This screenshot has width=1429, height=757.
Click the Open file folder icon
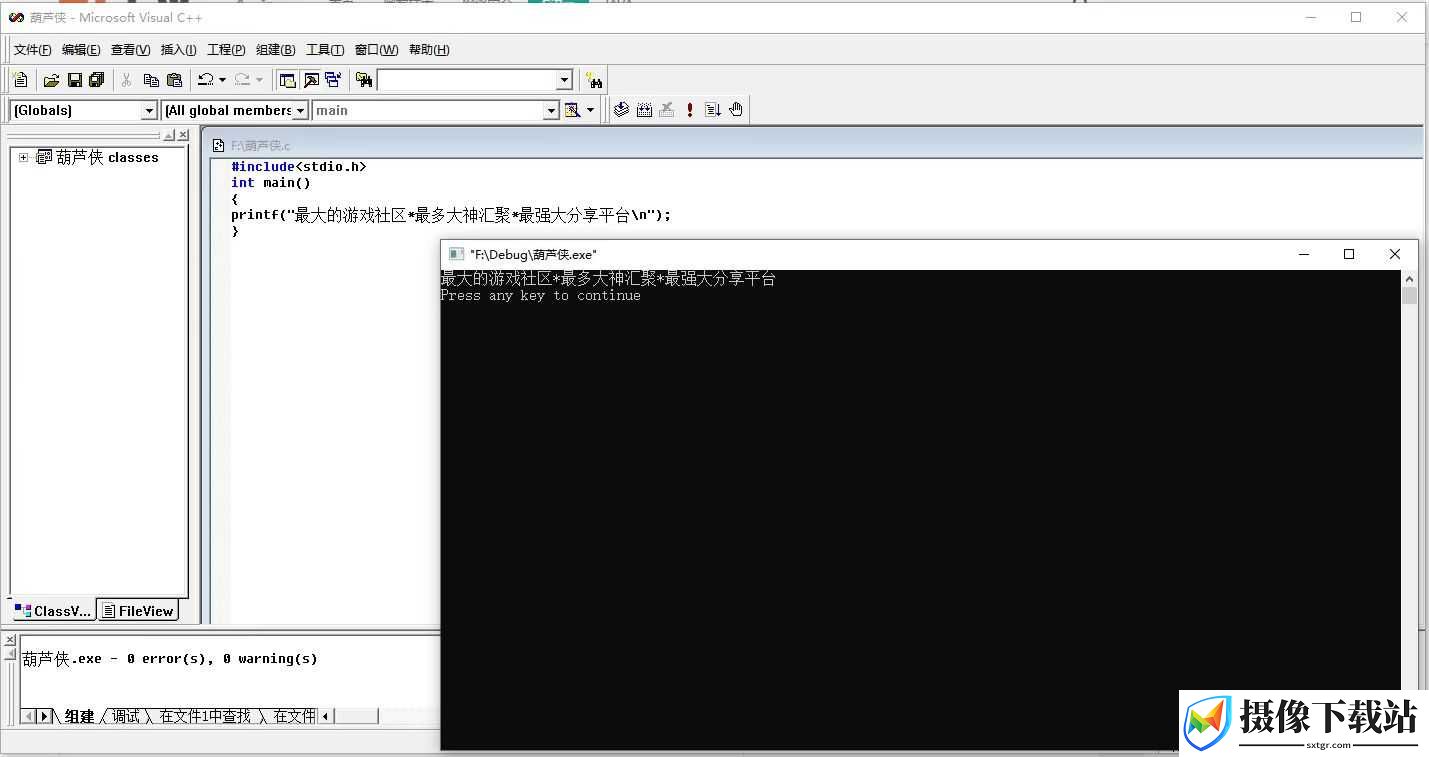coord(51,80)
